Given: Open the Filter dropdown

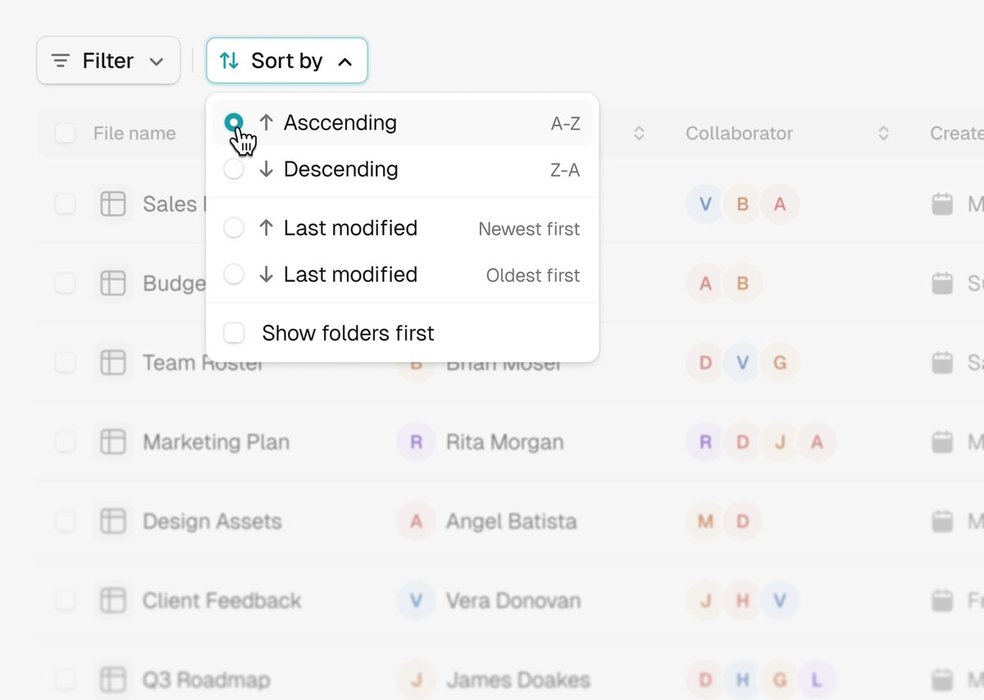Looking at the screenshot, I should click(109, 61).
